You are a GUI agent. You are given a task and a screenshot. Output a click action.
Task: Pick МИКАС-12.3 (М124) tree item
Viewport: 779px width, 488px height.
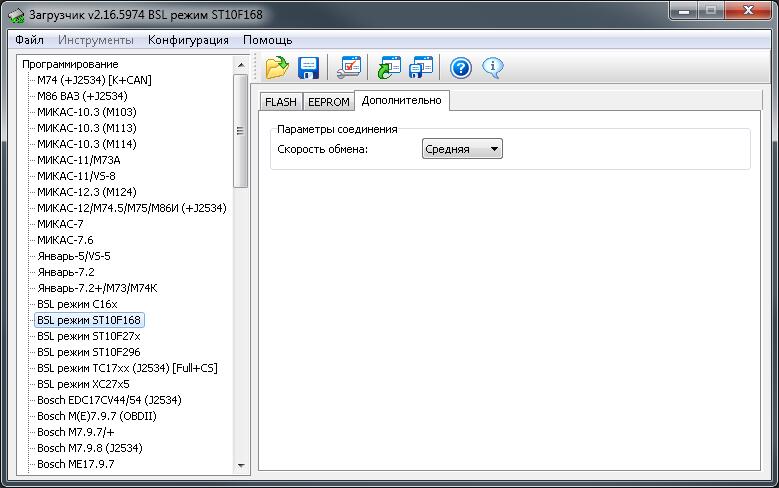pyautogui.click(x=86, y=192)
